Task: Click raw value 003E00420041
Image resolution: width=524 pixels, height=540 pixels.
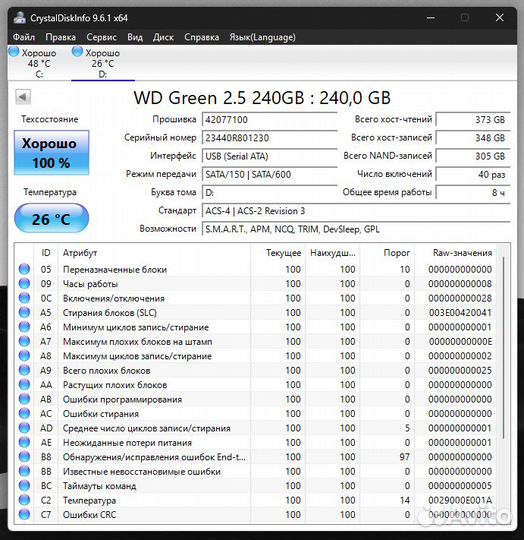Action: (460, 313)
